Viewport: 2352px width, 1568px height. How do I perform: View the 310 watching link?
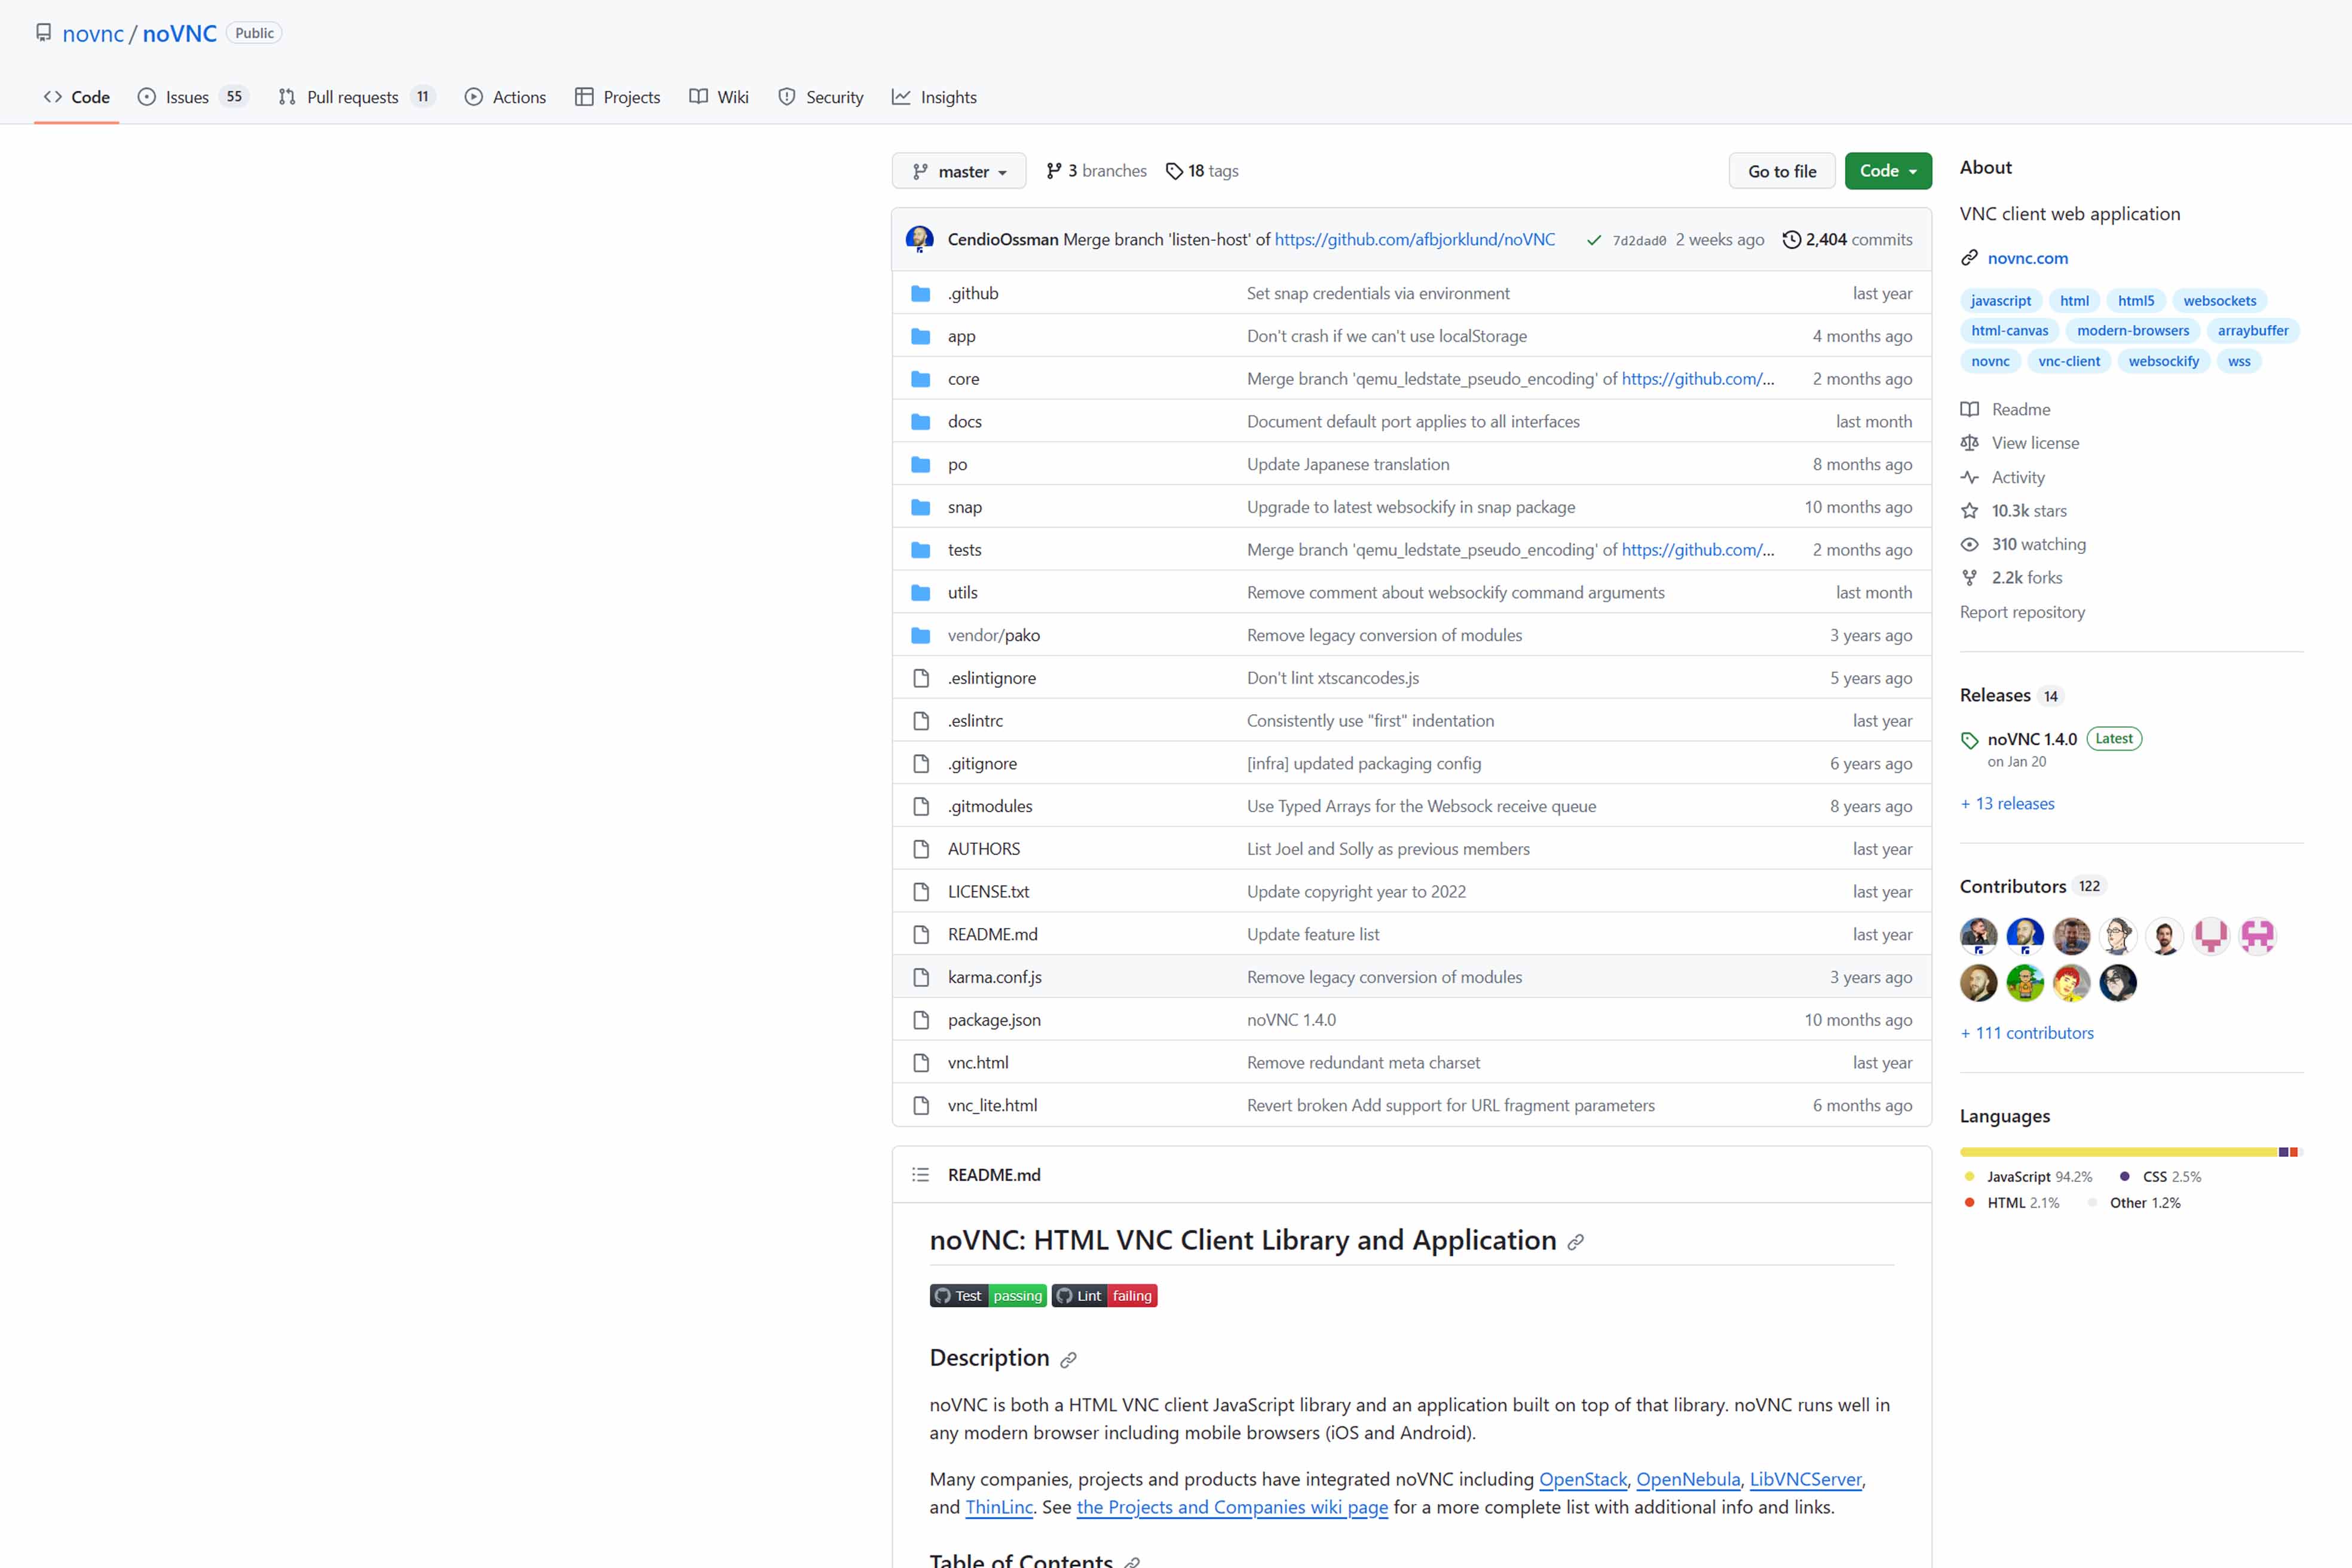pos(2023,544)
